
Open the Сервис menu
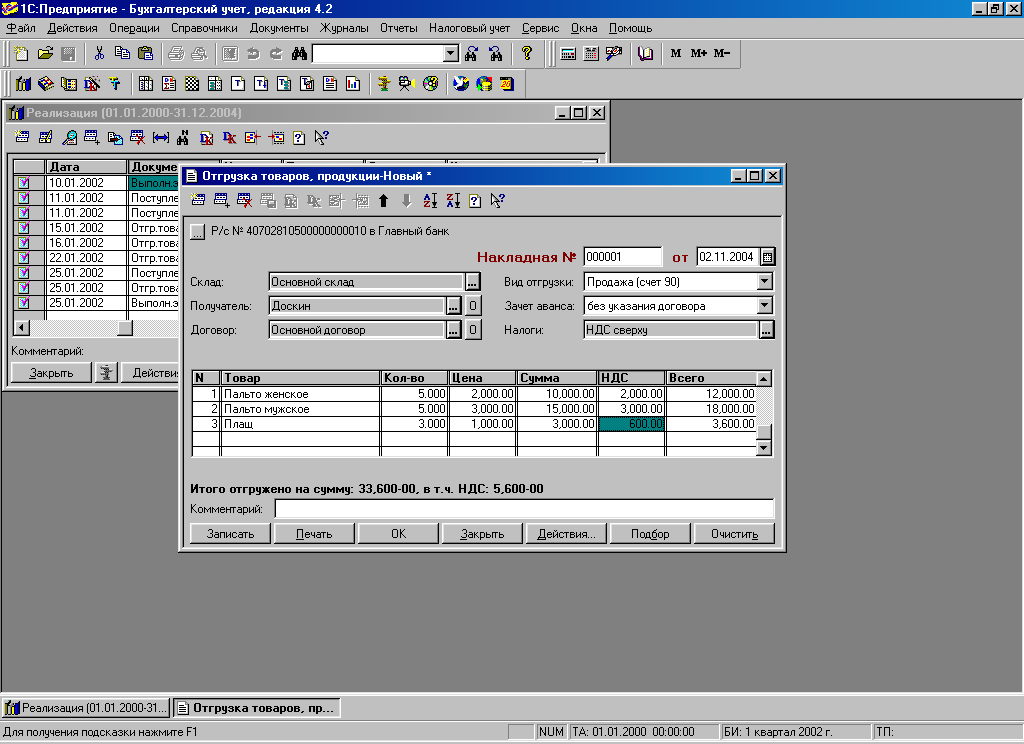point(540,28)
